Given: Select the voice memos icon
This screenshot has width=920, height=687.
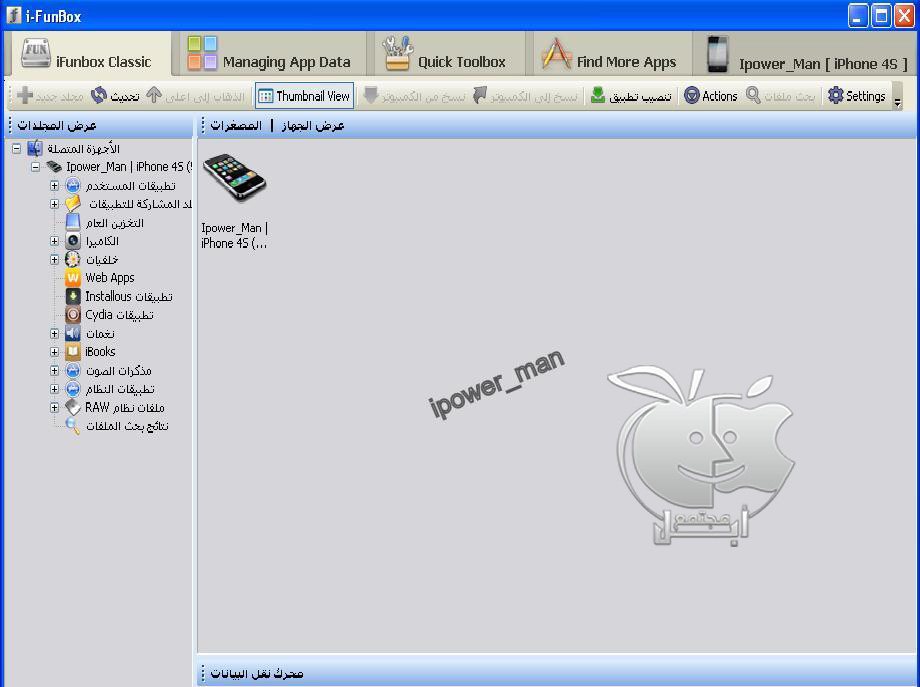Looking at the screenshot, I should [73, 371].
